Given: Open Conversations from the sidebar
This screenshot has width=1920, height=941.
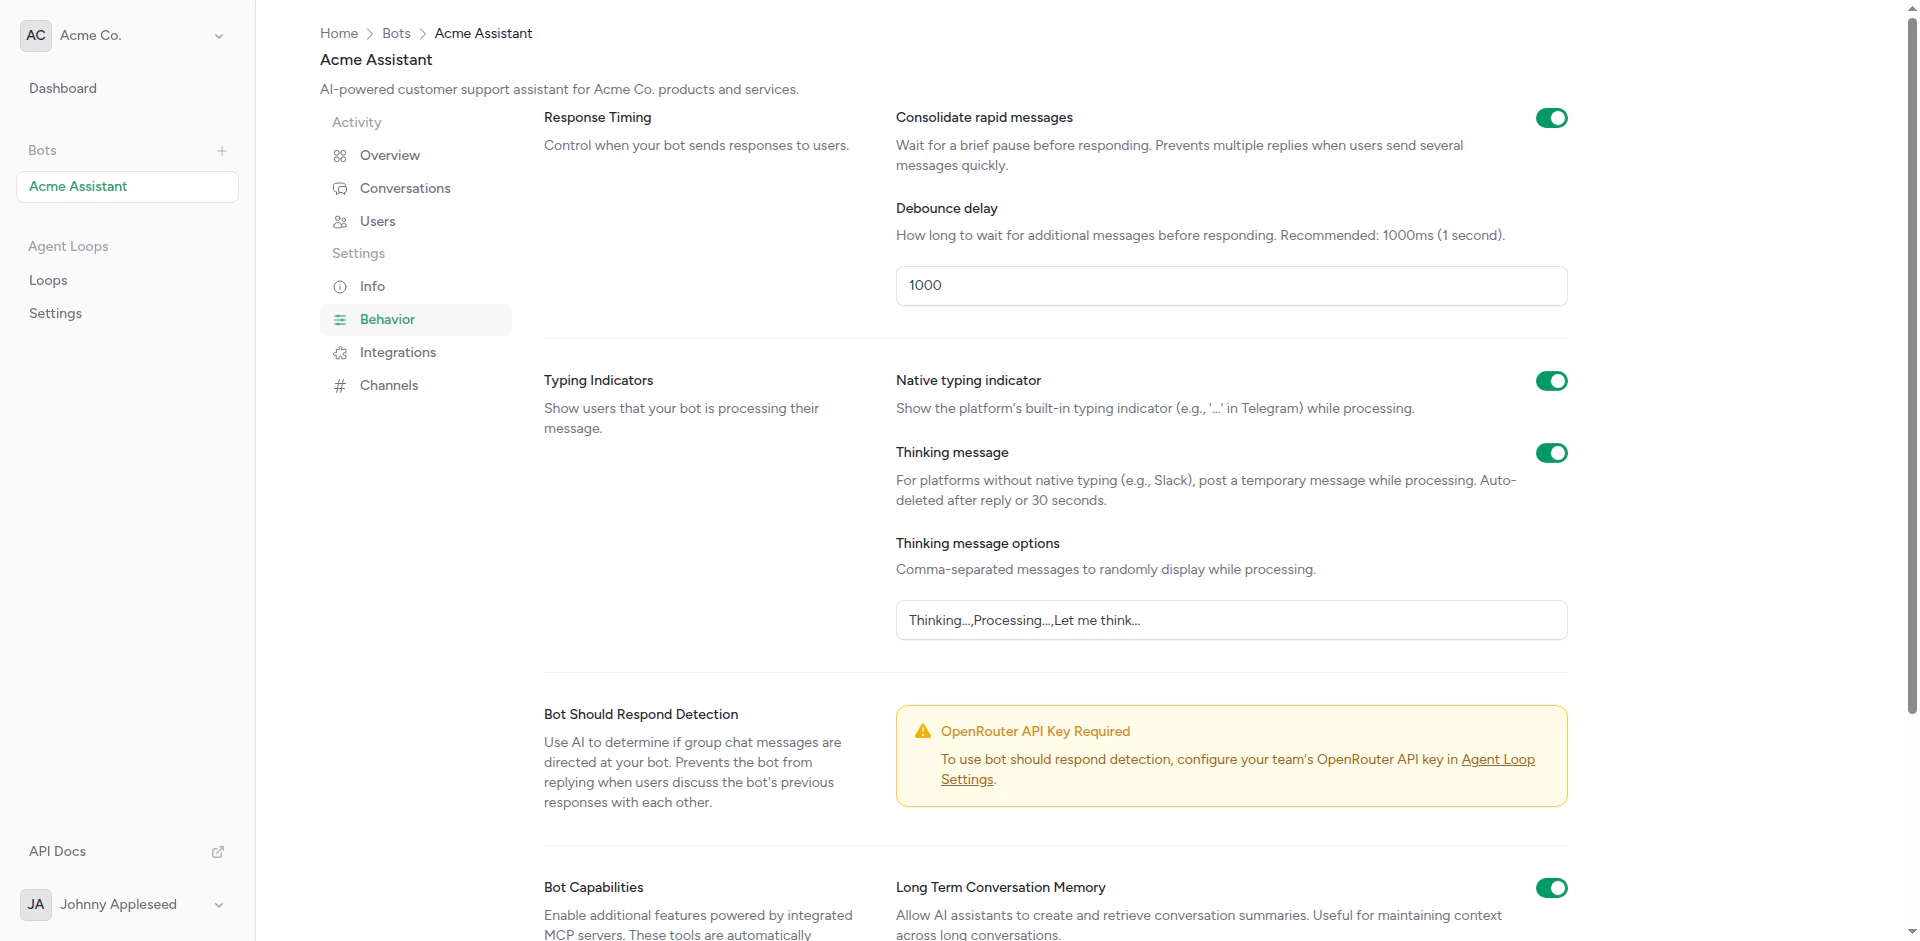Looking at the screenshot, I should coord(405,188).
